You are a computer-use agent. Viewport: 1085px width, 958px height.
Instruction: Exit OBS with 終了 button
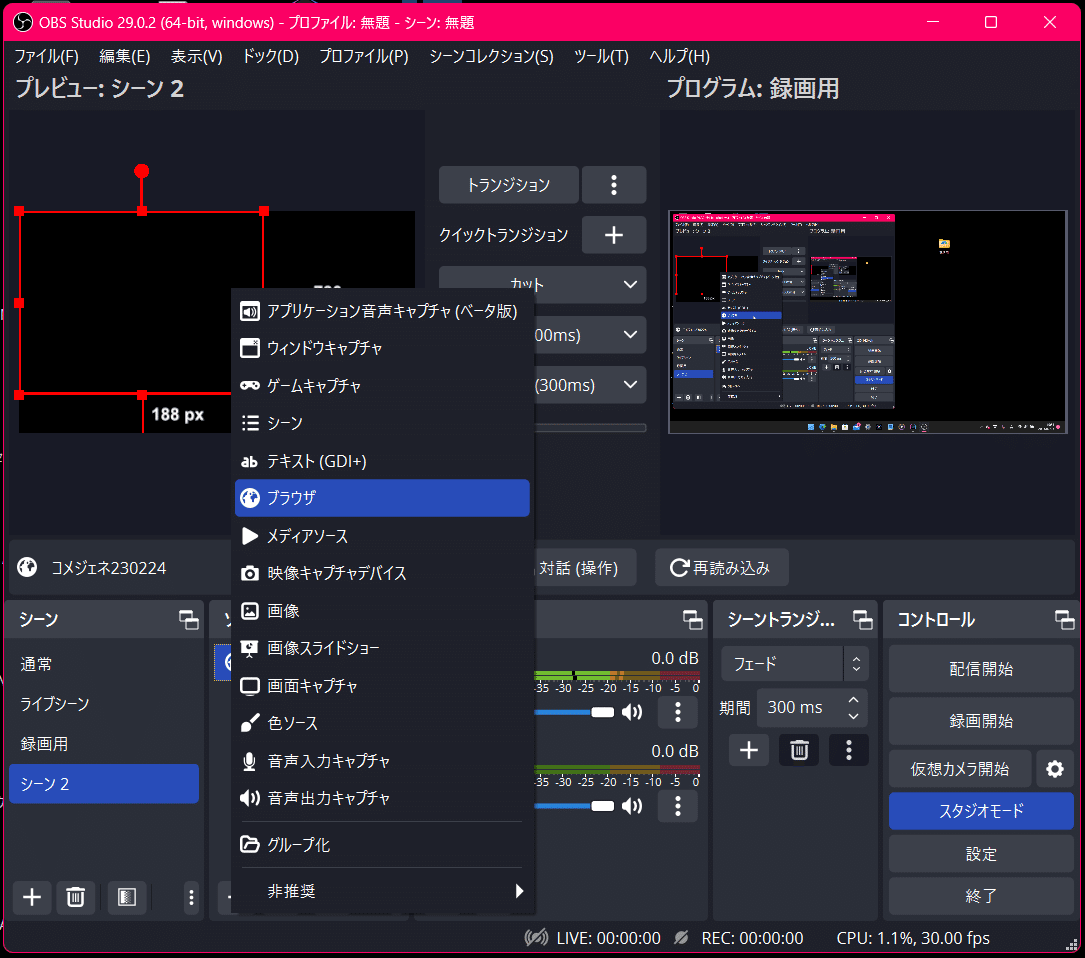981,896
